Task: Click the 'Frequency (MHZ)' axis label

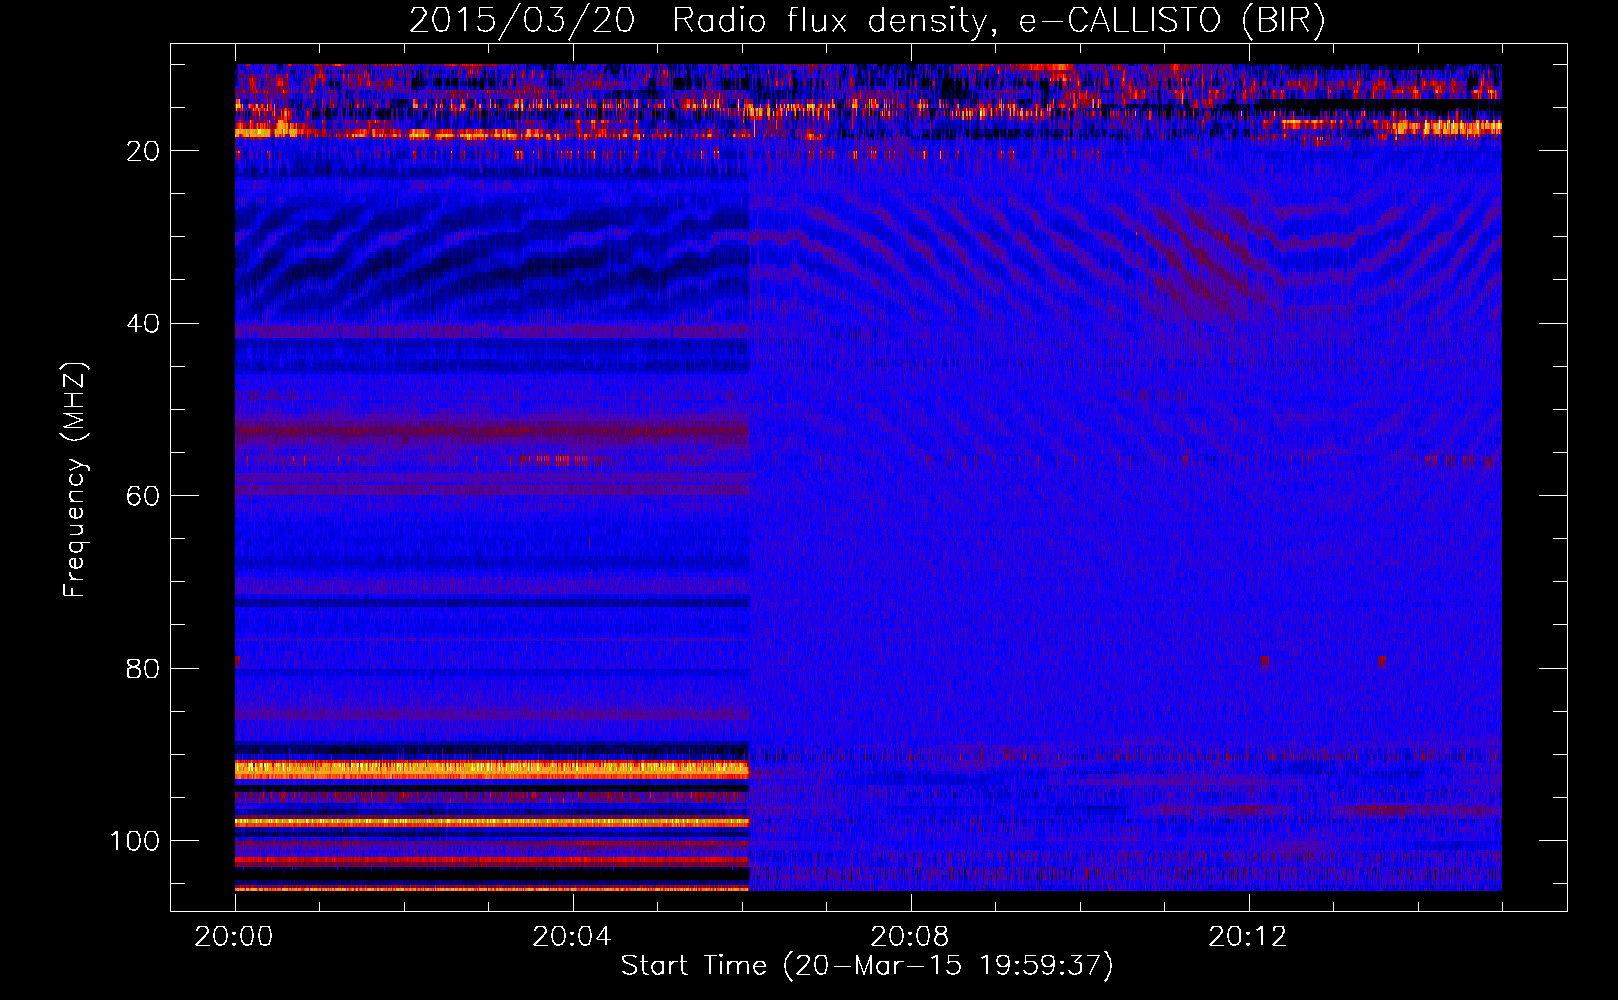Action: tap(75, 479)
